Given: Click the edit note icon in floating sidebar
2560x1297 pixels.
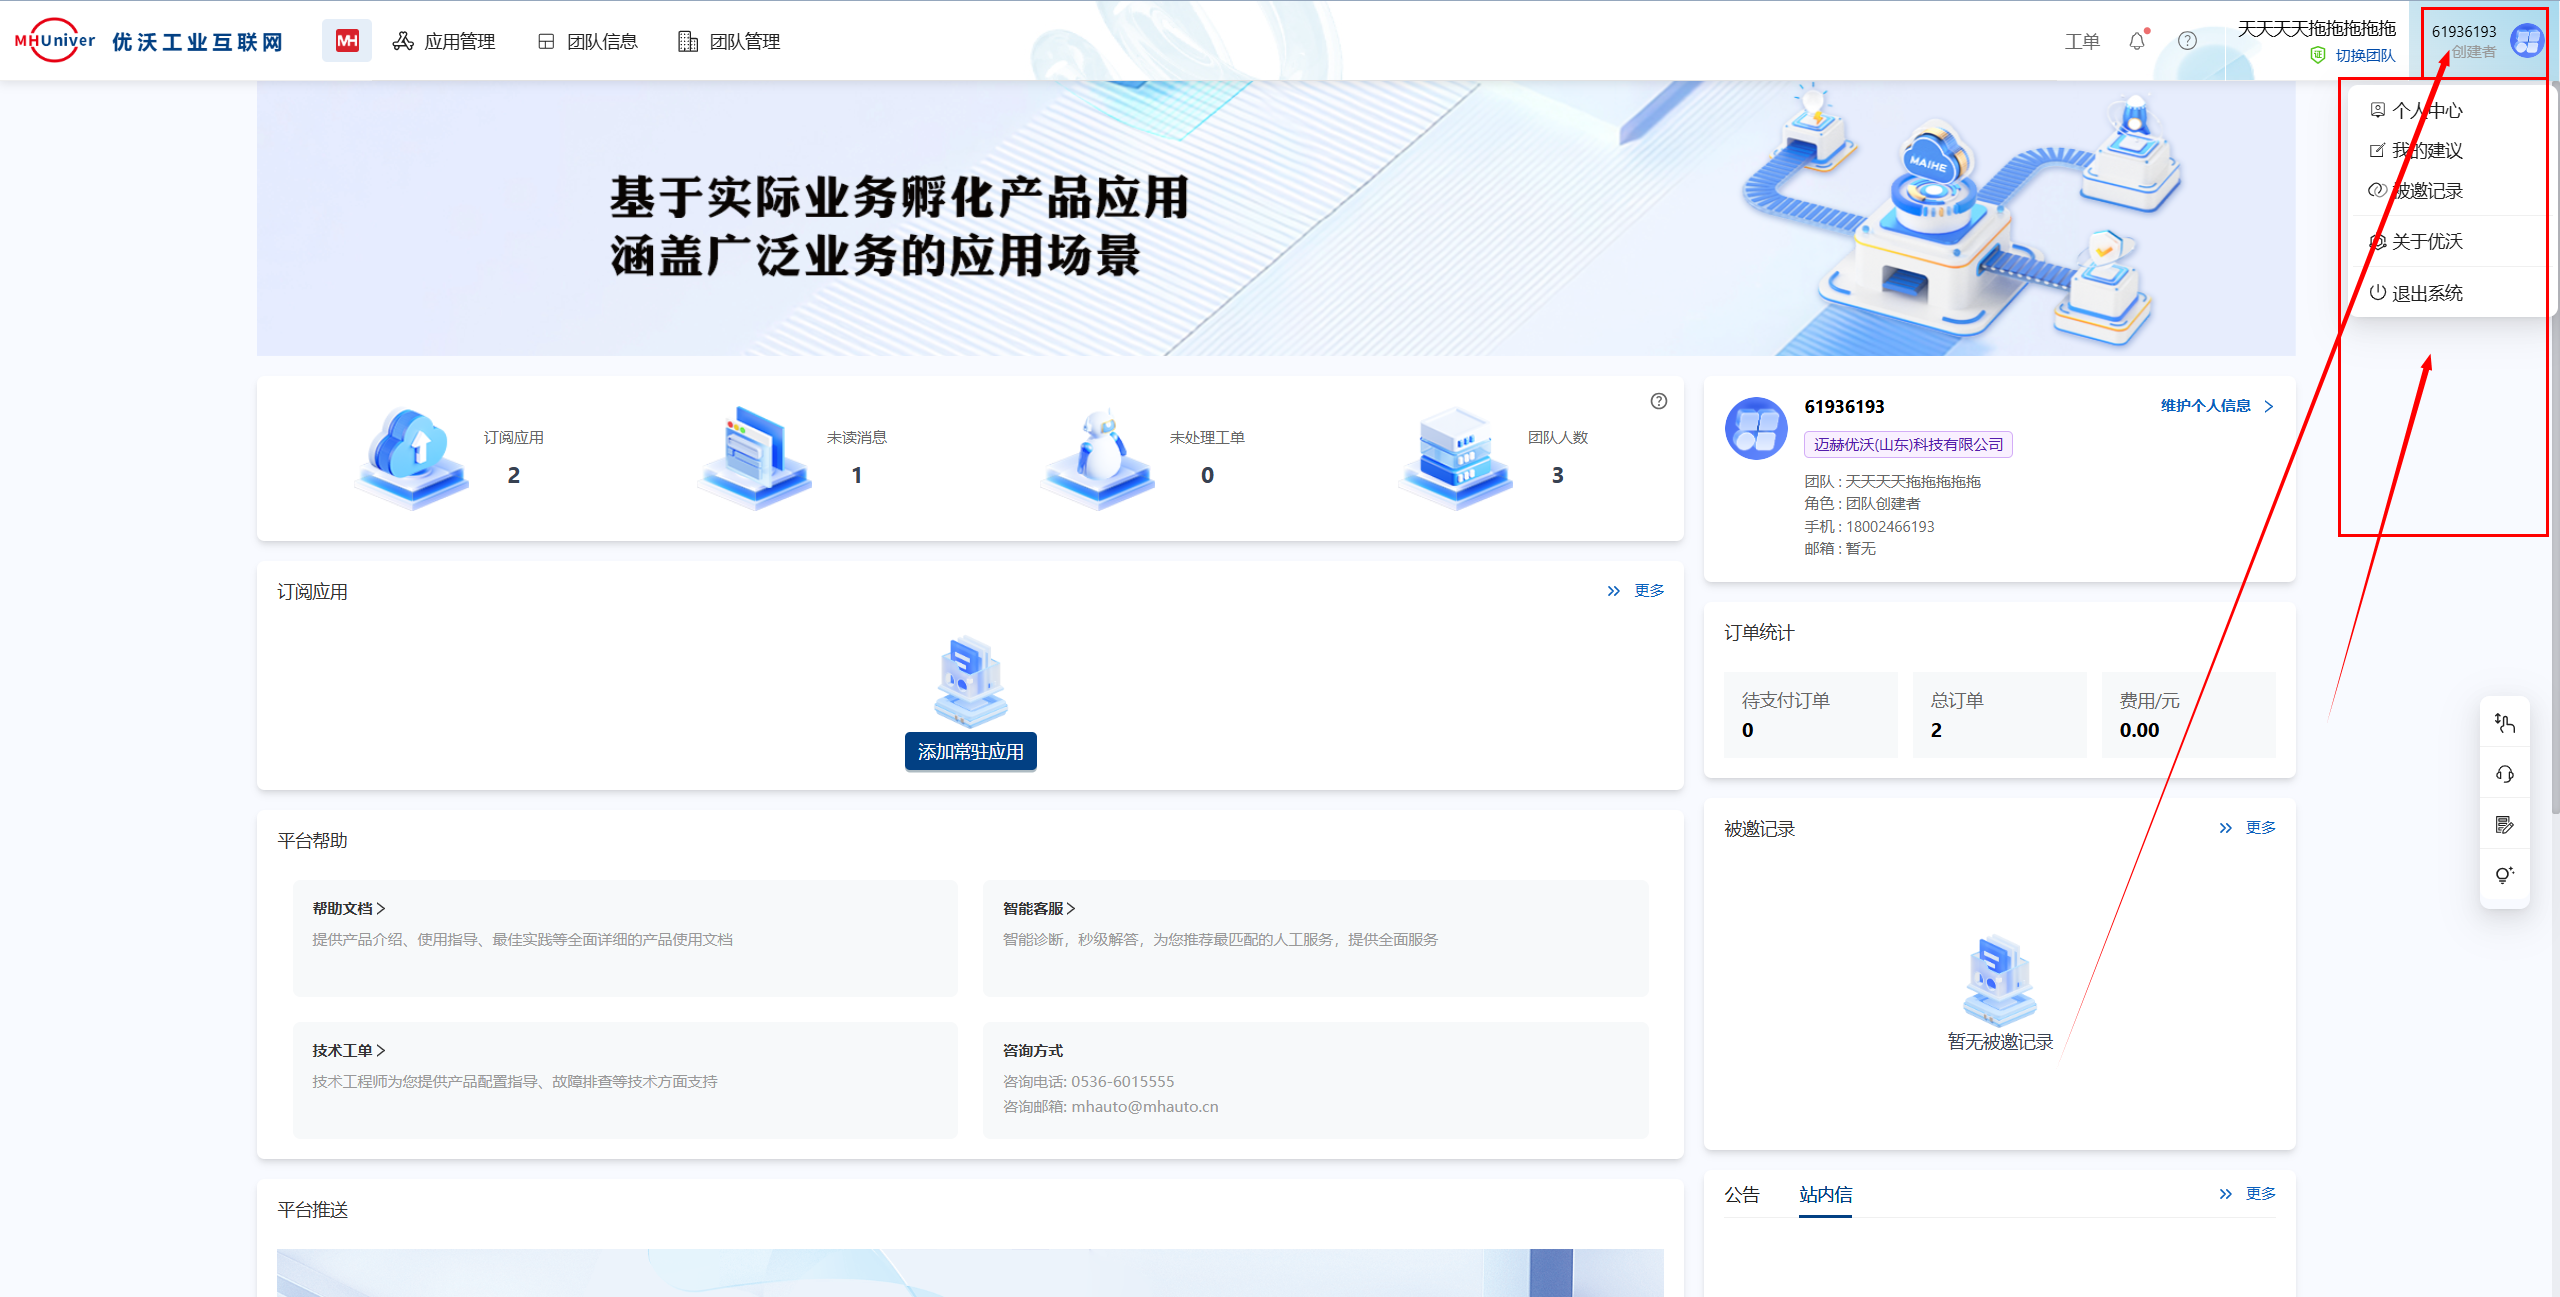Looking at the screenshot, I should click(x=2504, y=825).
